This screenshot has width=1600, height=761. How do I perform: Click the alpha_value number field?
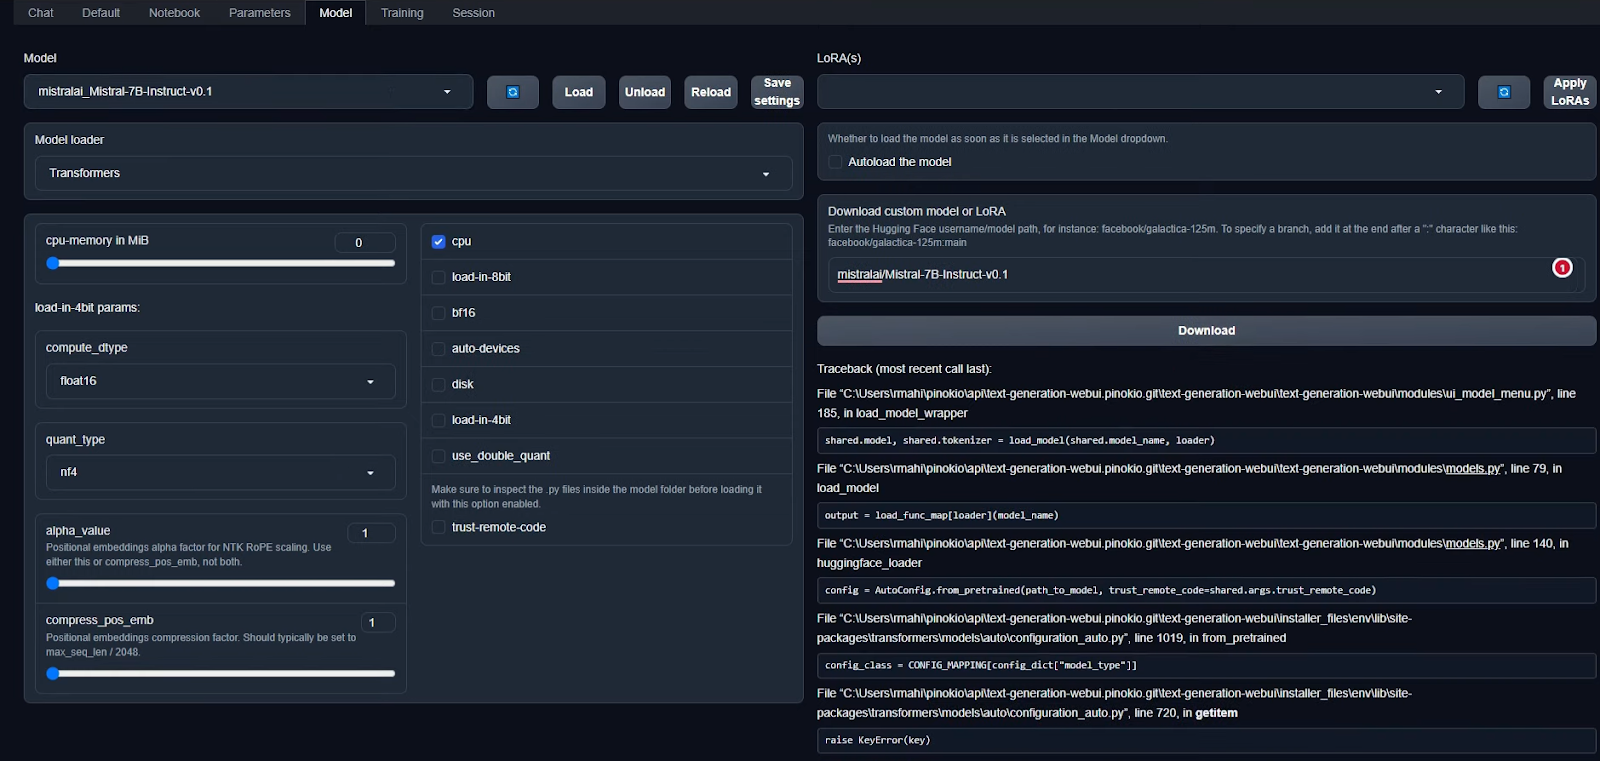pyautogui.click(x=371, y=533)
